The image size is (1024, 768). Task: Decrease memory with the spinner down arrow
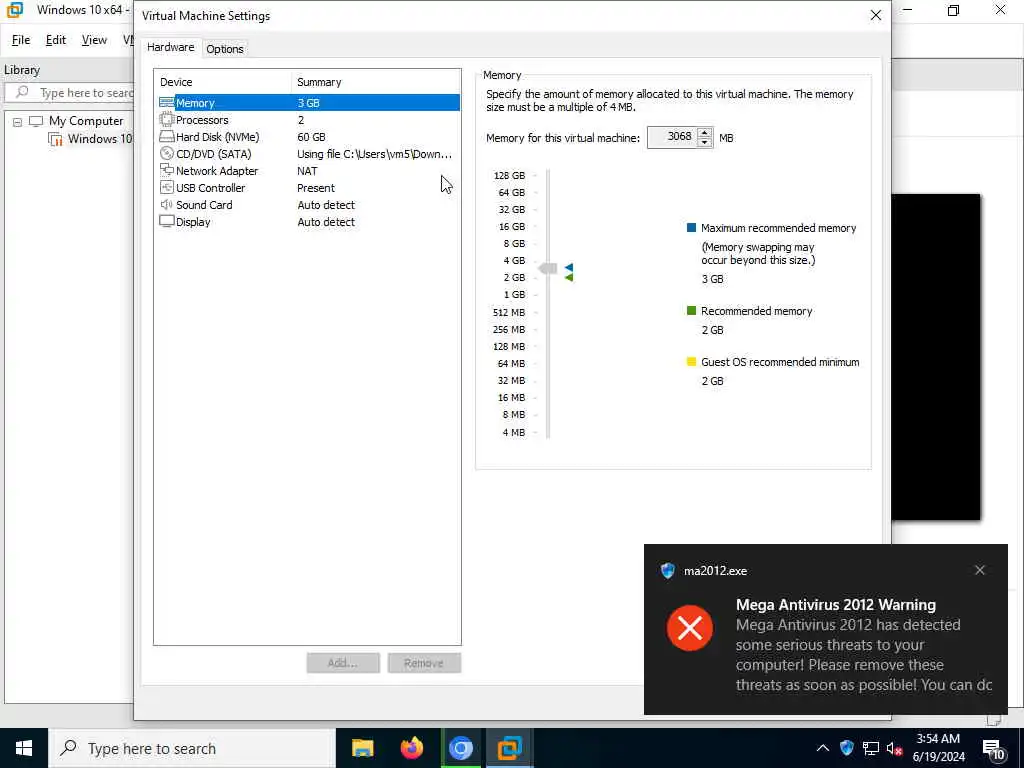[704, 142]
